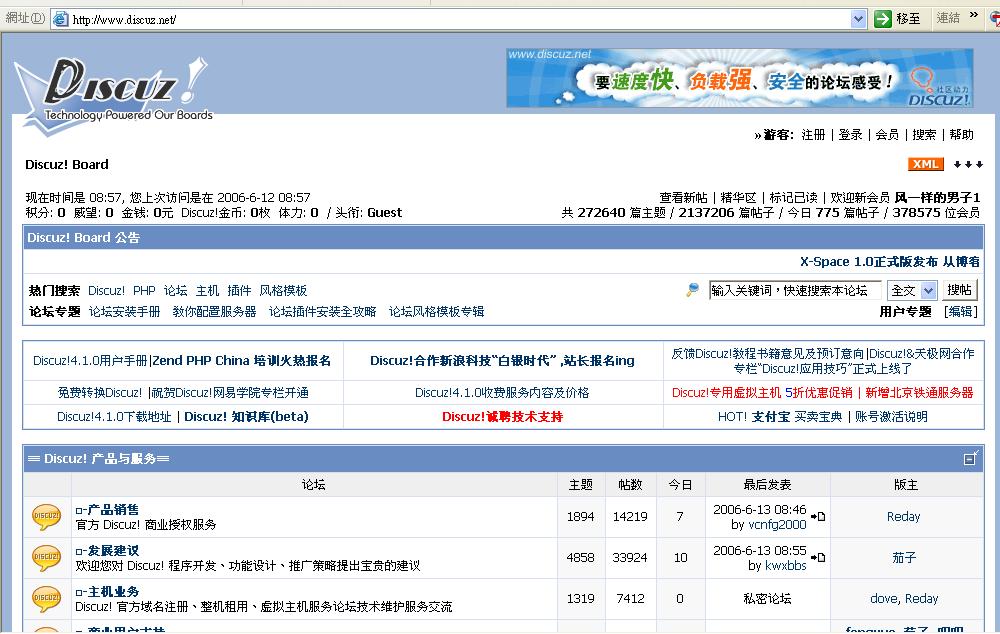Click the magnifier search icon
The height and width of the screenshot is (634, 1000).
[692, 290]
